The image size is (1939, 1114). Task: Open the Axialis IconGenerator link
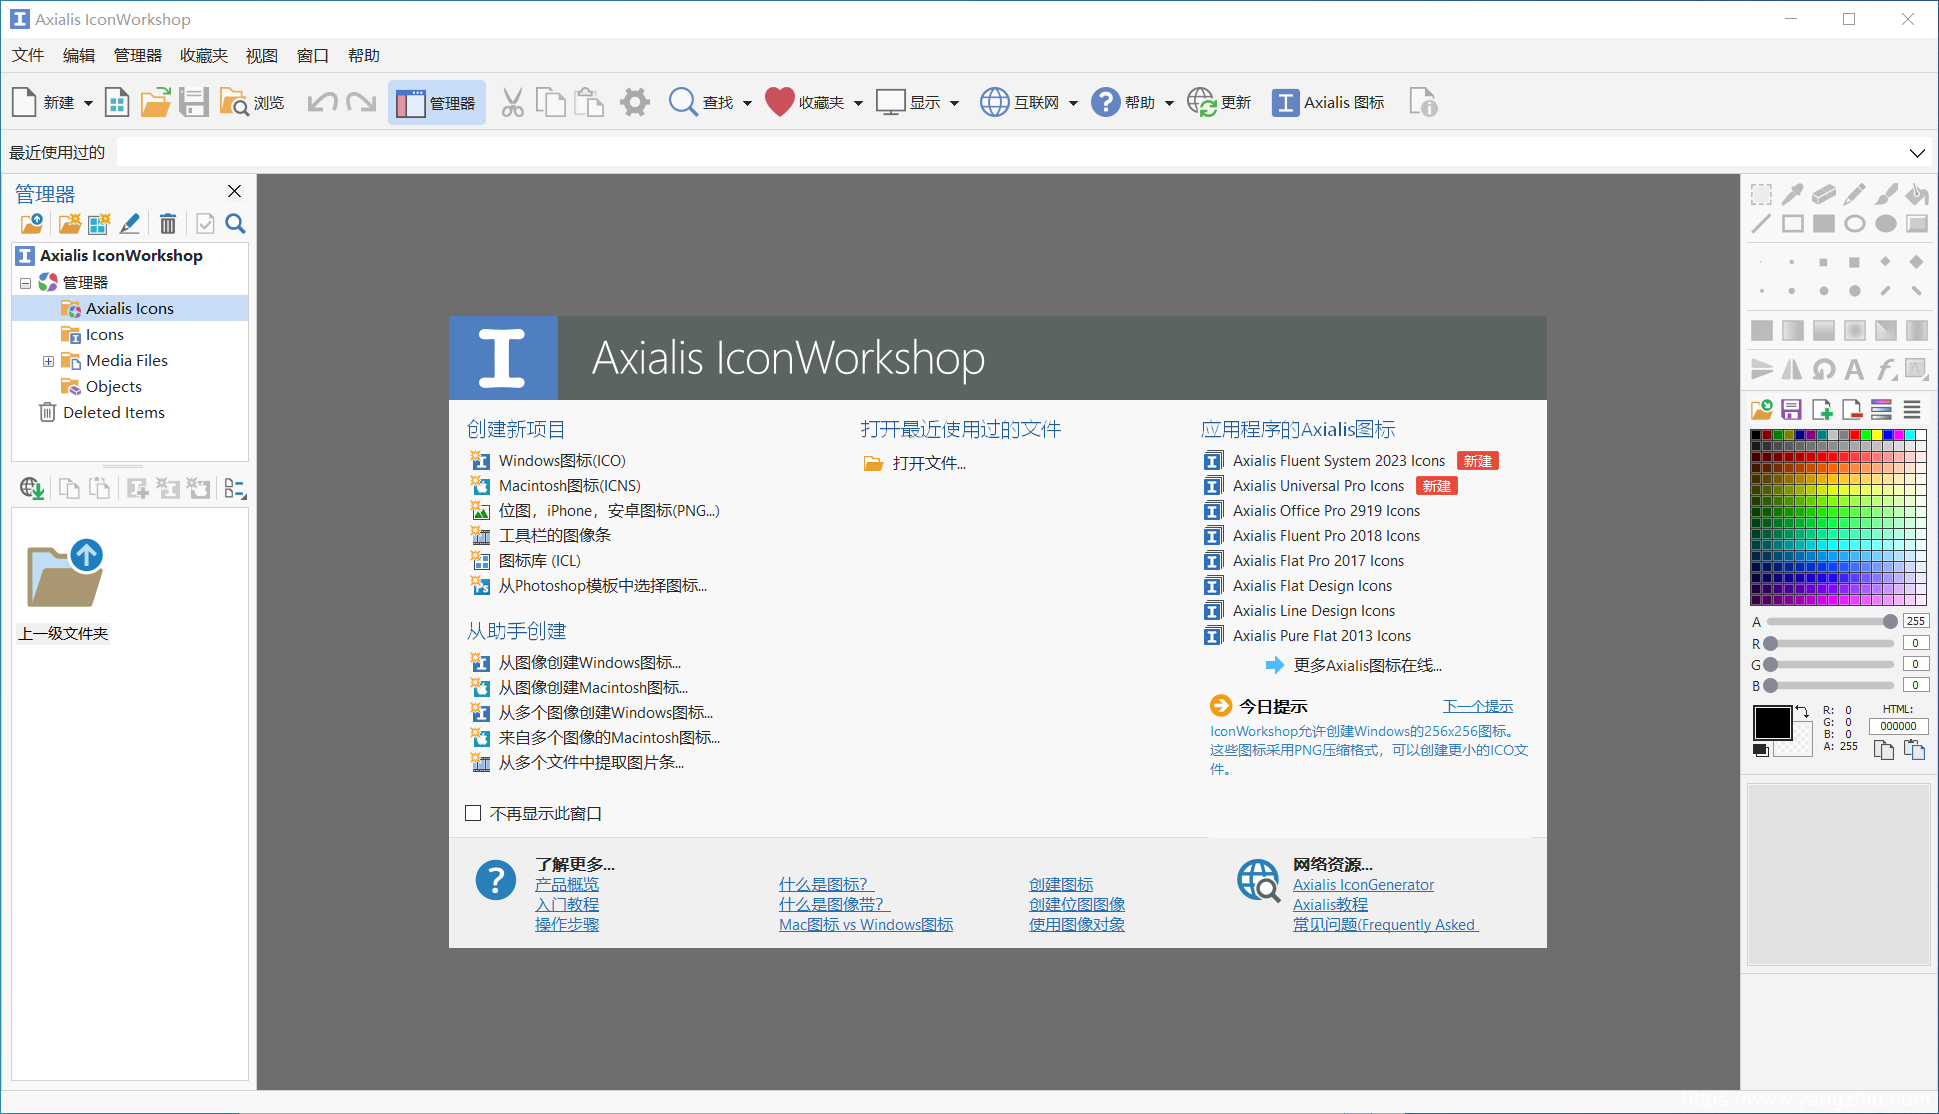1362,885
